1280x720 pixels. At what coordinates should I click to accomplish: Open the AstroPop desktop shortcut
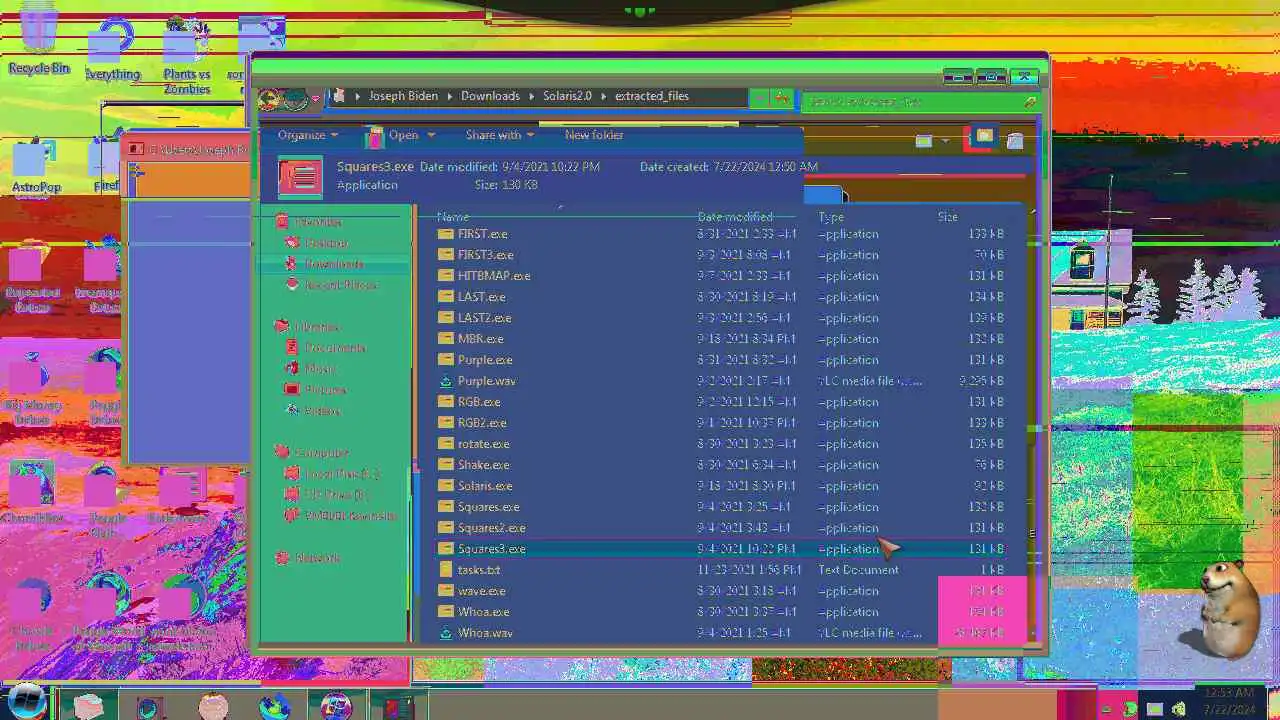[36, 168]
